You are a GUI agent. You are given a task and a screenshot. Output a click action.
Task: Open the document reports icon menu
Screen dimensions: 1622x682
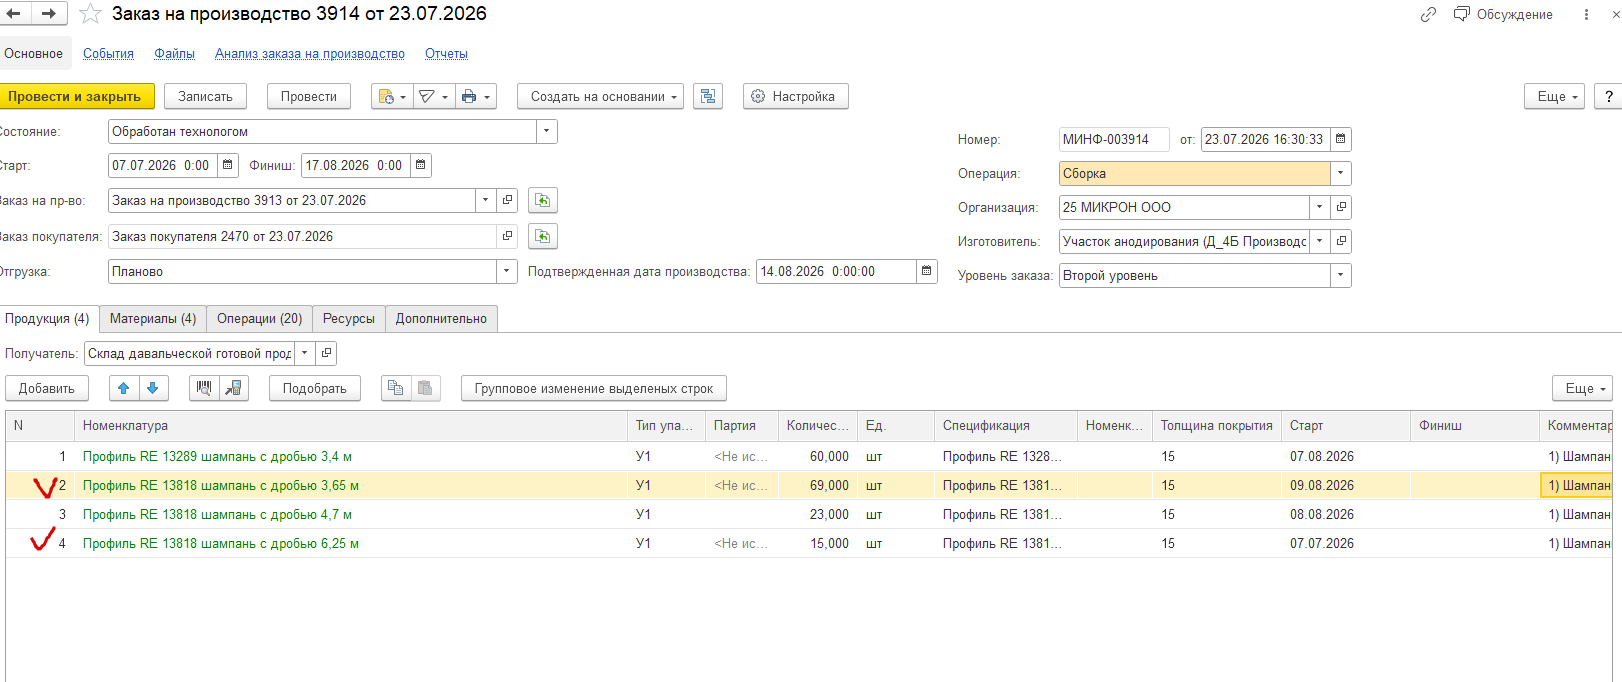point(392,96)
